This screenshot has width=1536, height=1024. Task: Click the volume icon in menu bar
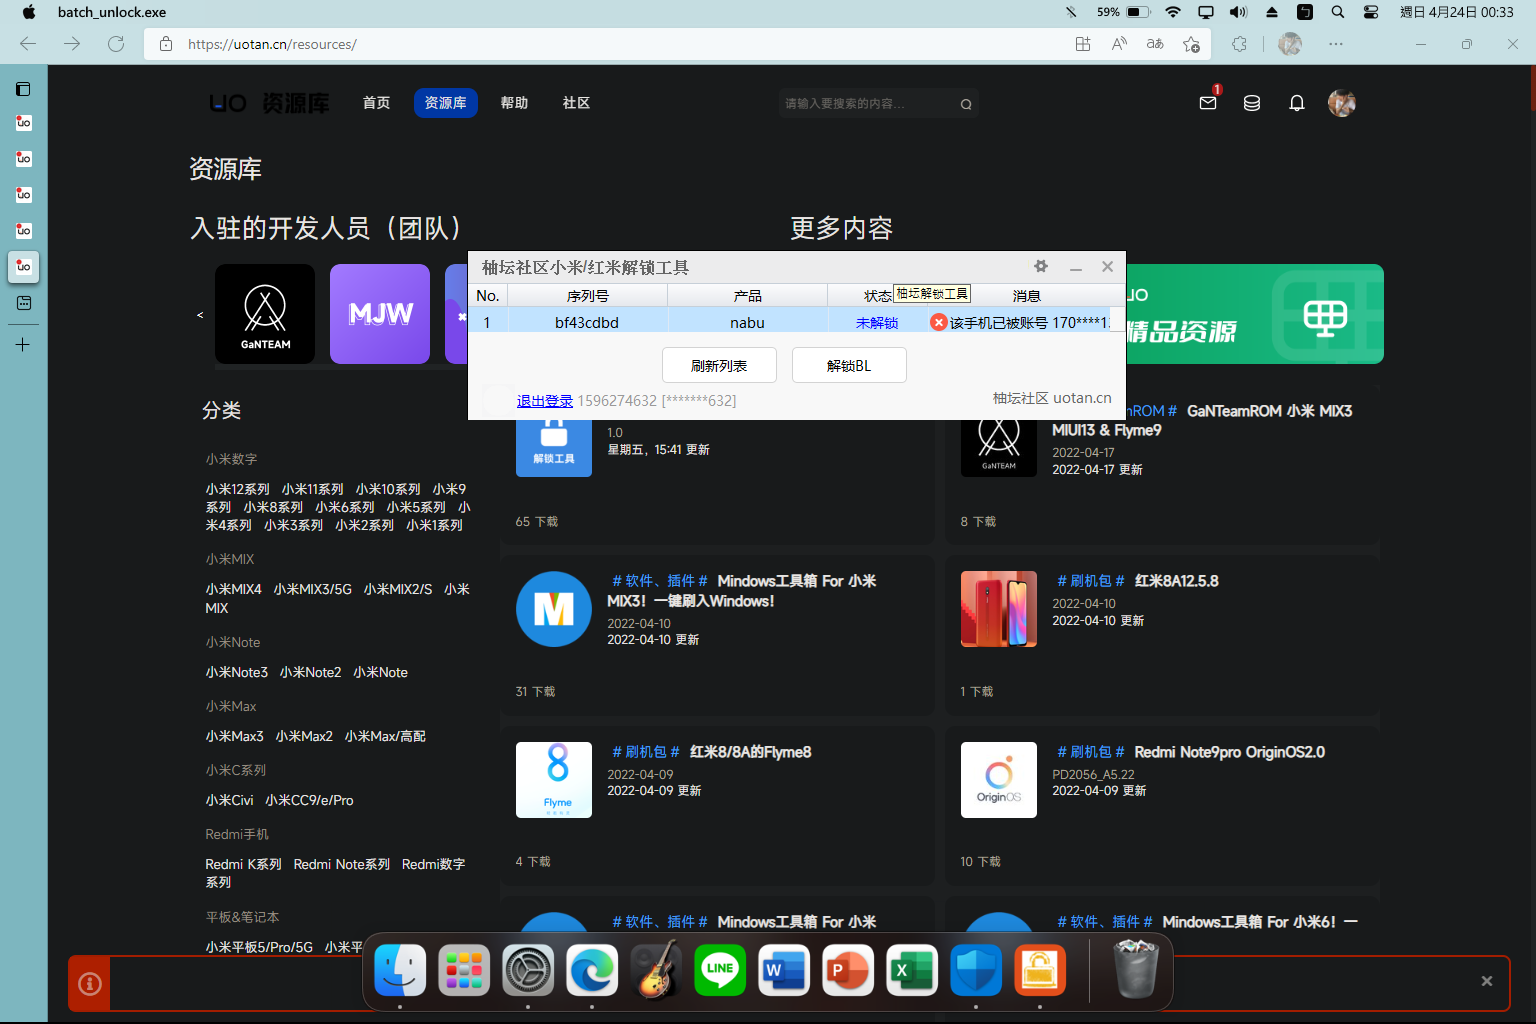point(1238,12)
